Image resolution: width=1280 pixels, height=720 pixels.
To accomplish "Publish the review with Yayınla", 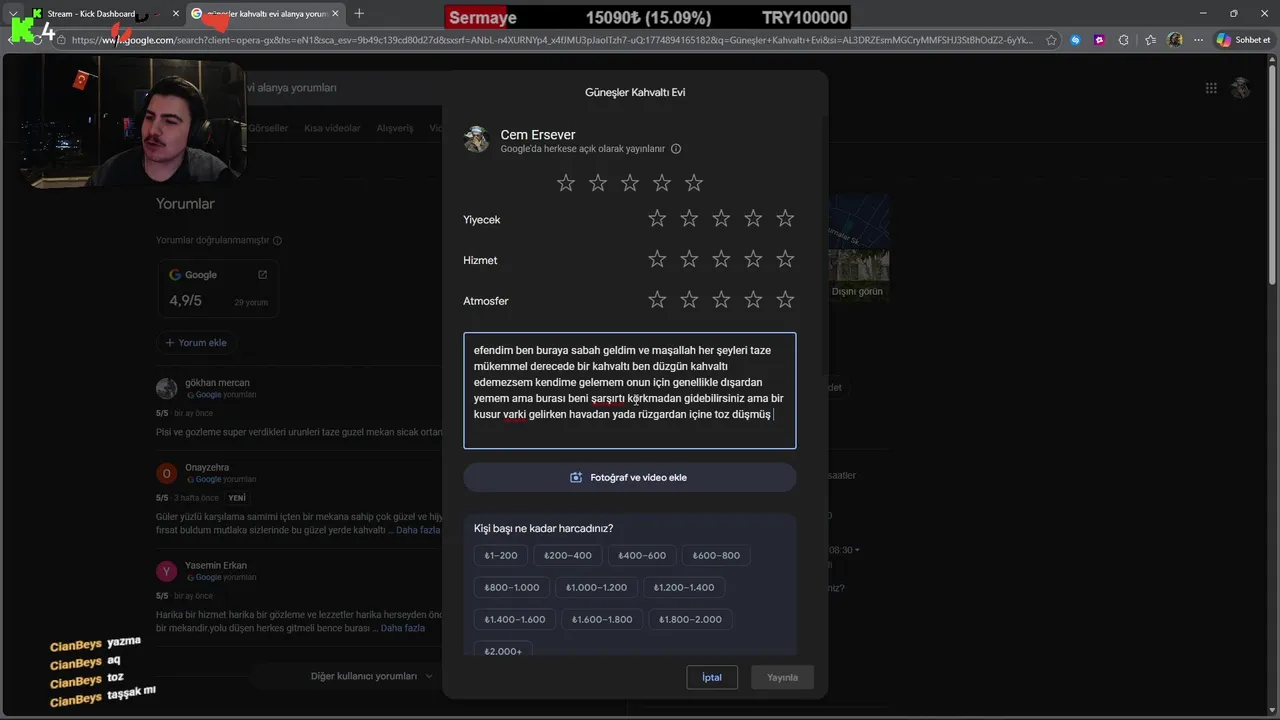I will [x=782, y=677].
